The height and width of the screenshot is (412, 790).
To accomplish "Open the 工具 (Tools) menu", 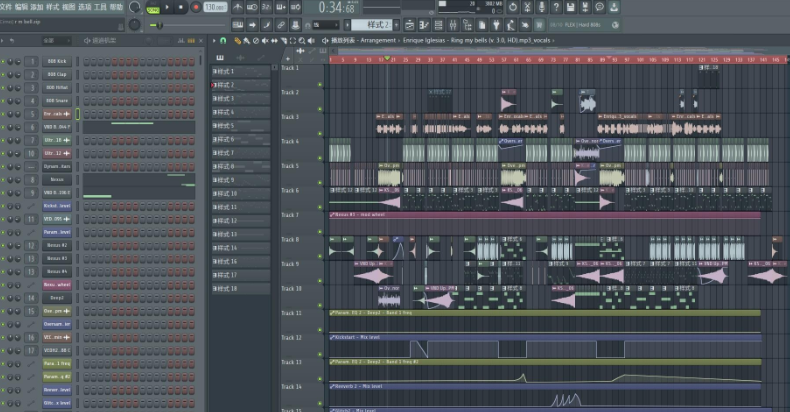I will pos(101,7).
